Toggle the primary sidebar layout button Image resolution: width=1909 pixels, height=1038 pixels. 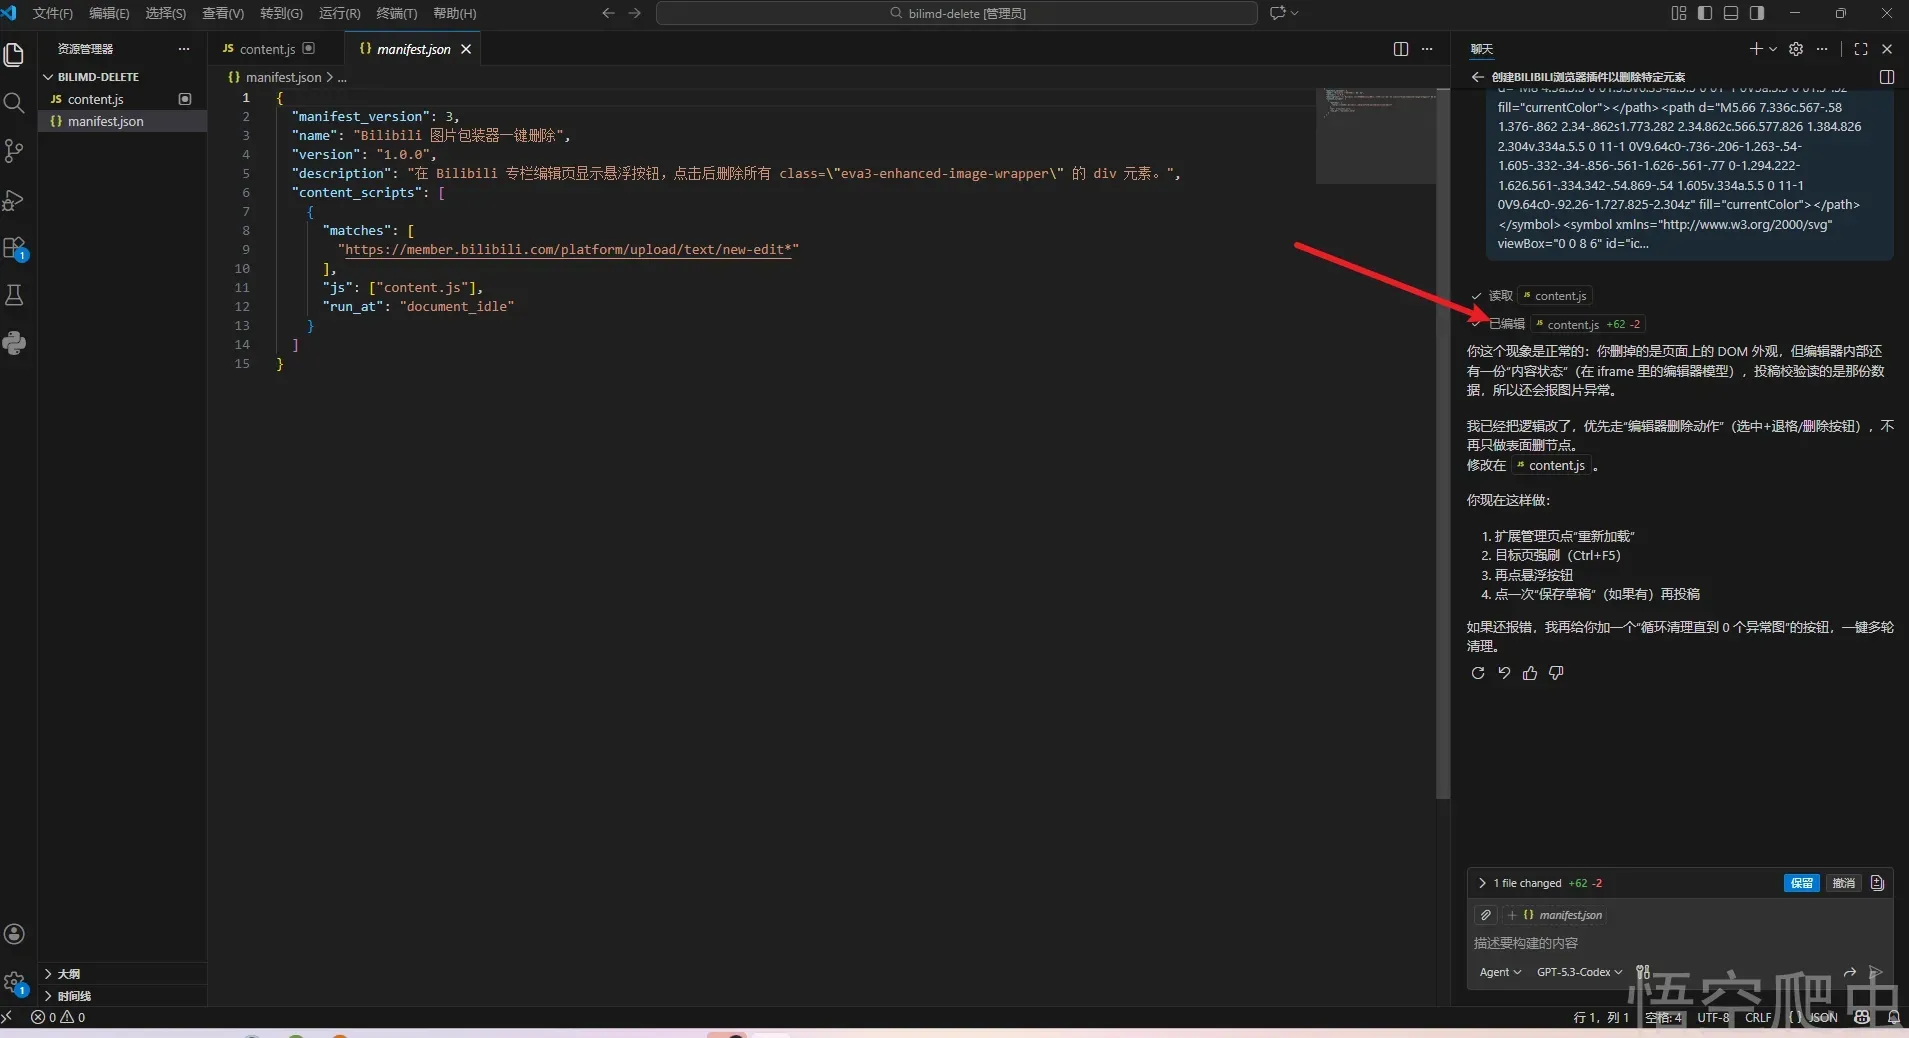point(1705,13)
